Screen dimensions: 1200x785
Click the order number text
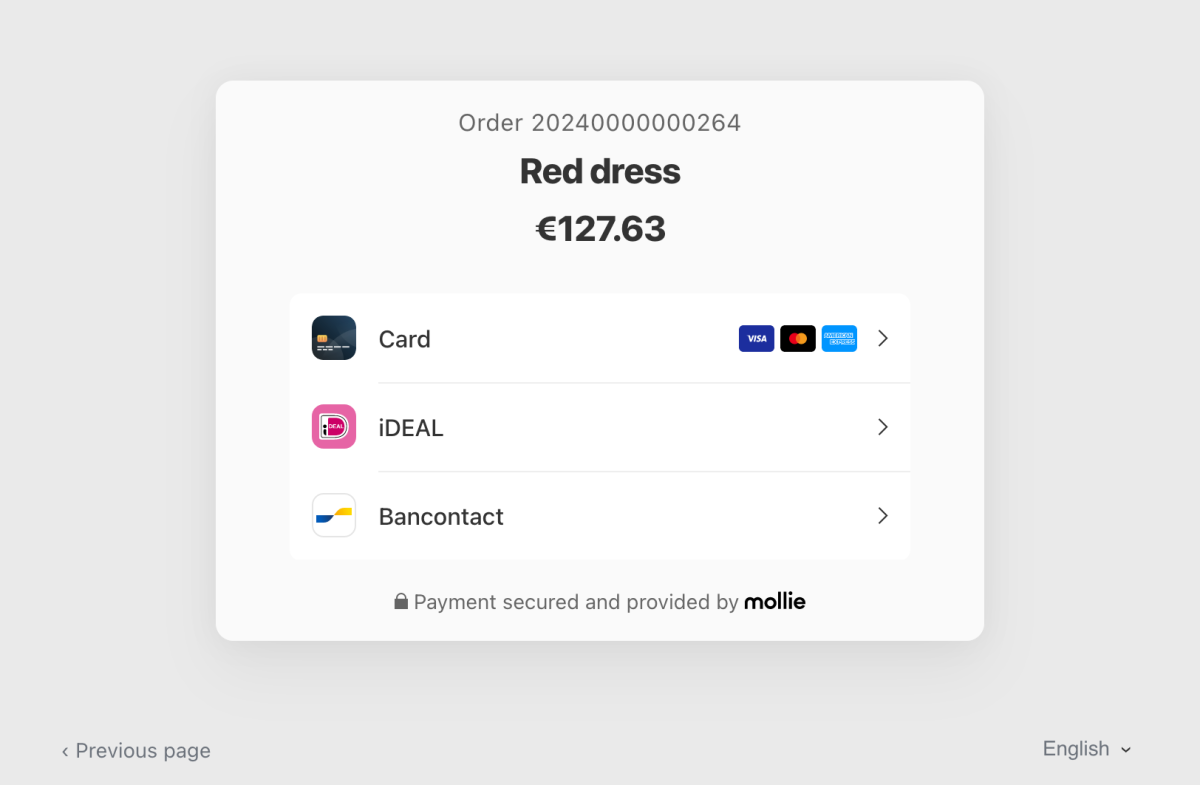600,123
